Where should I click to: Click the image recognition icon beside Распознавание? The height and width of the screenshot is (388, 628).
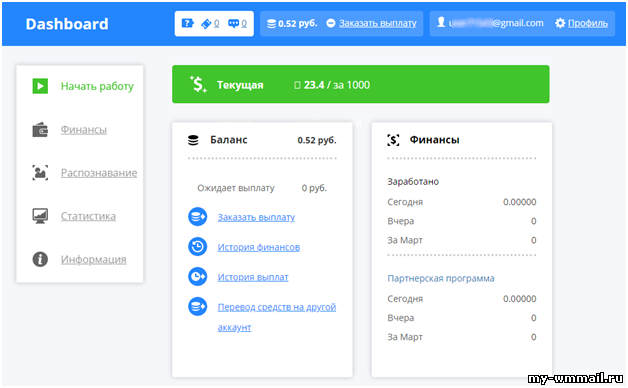click(40, 173)
